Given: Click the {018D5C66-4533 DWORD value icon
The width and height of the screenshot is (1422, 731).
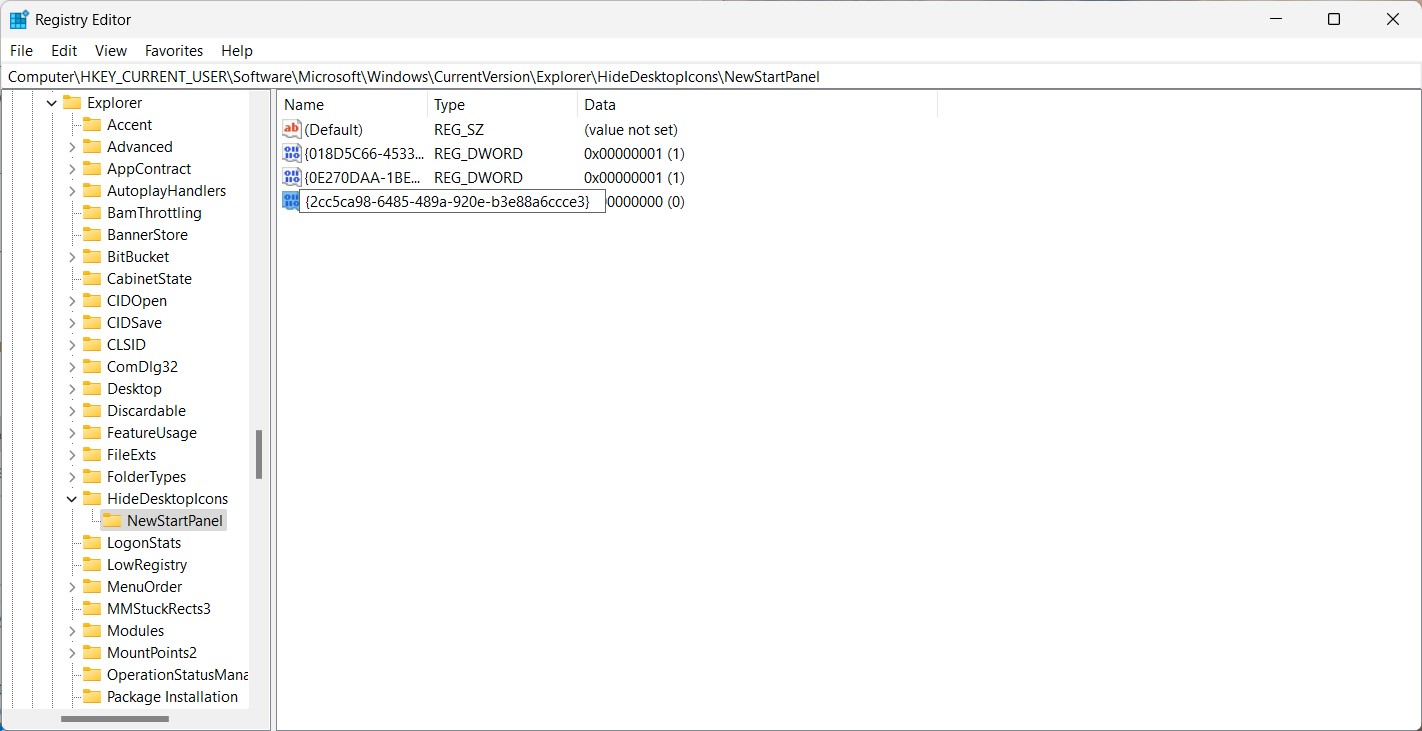Looking at the screenshot, I should coord(292,153).
